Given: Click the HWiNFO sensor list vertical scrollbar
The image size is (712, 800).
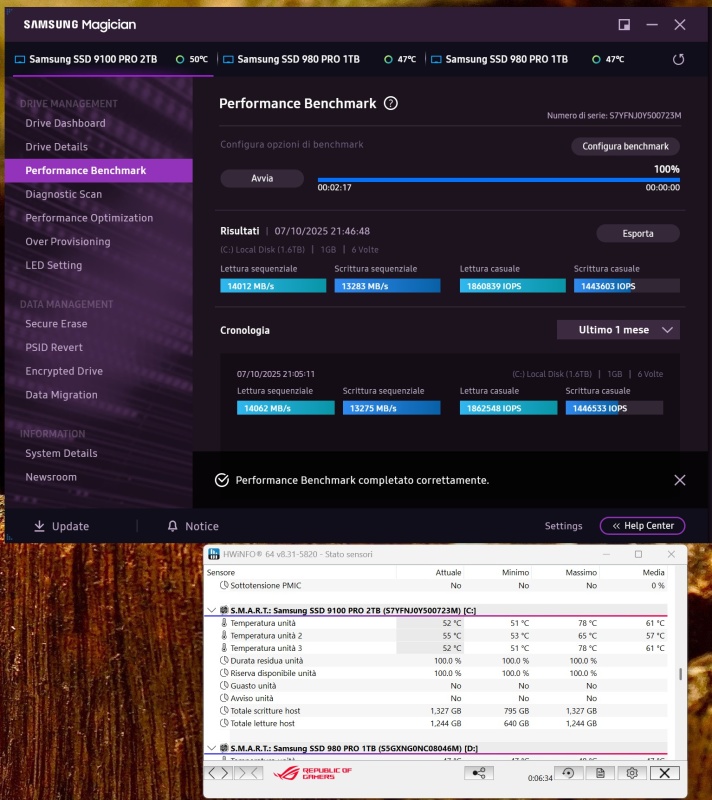Looking at the screenshot, I should (681, 674).
